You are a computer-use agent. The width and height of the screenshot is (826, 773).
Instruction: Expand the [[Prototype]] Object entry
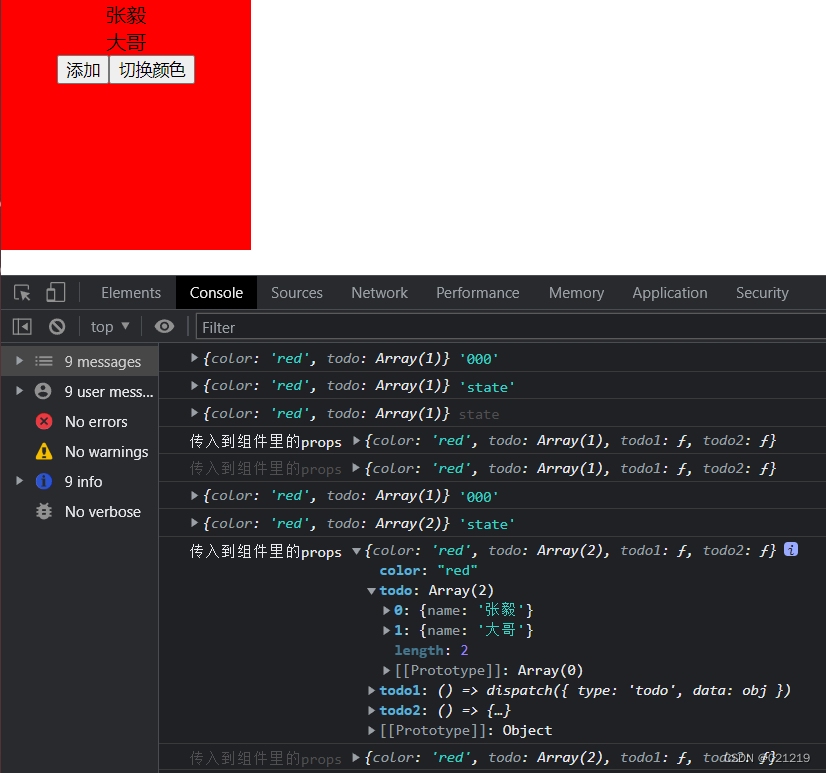373,730
